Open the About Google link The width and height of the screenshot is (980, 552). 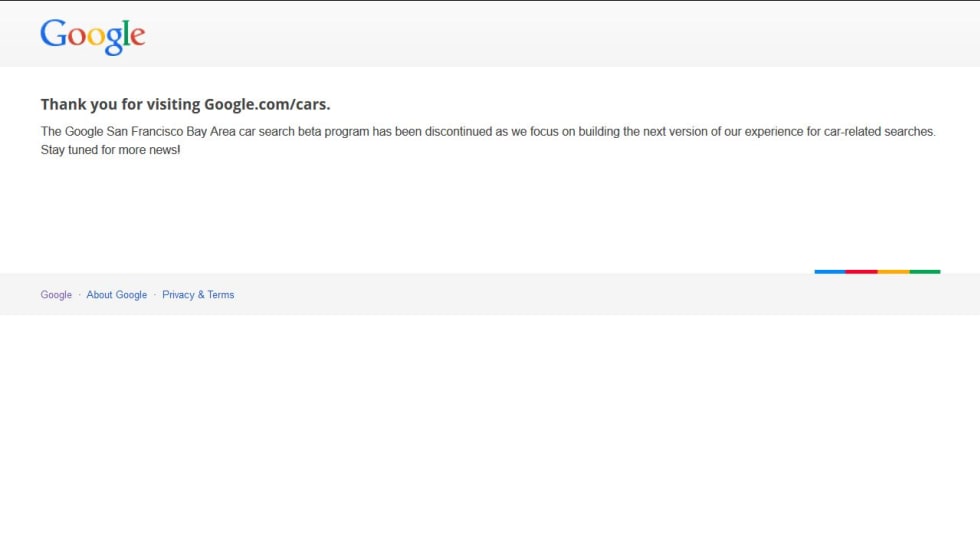click(x=116, y=295)
